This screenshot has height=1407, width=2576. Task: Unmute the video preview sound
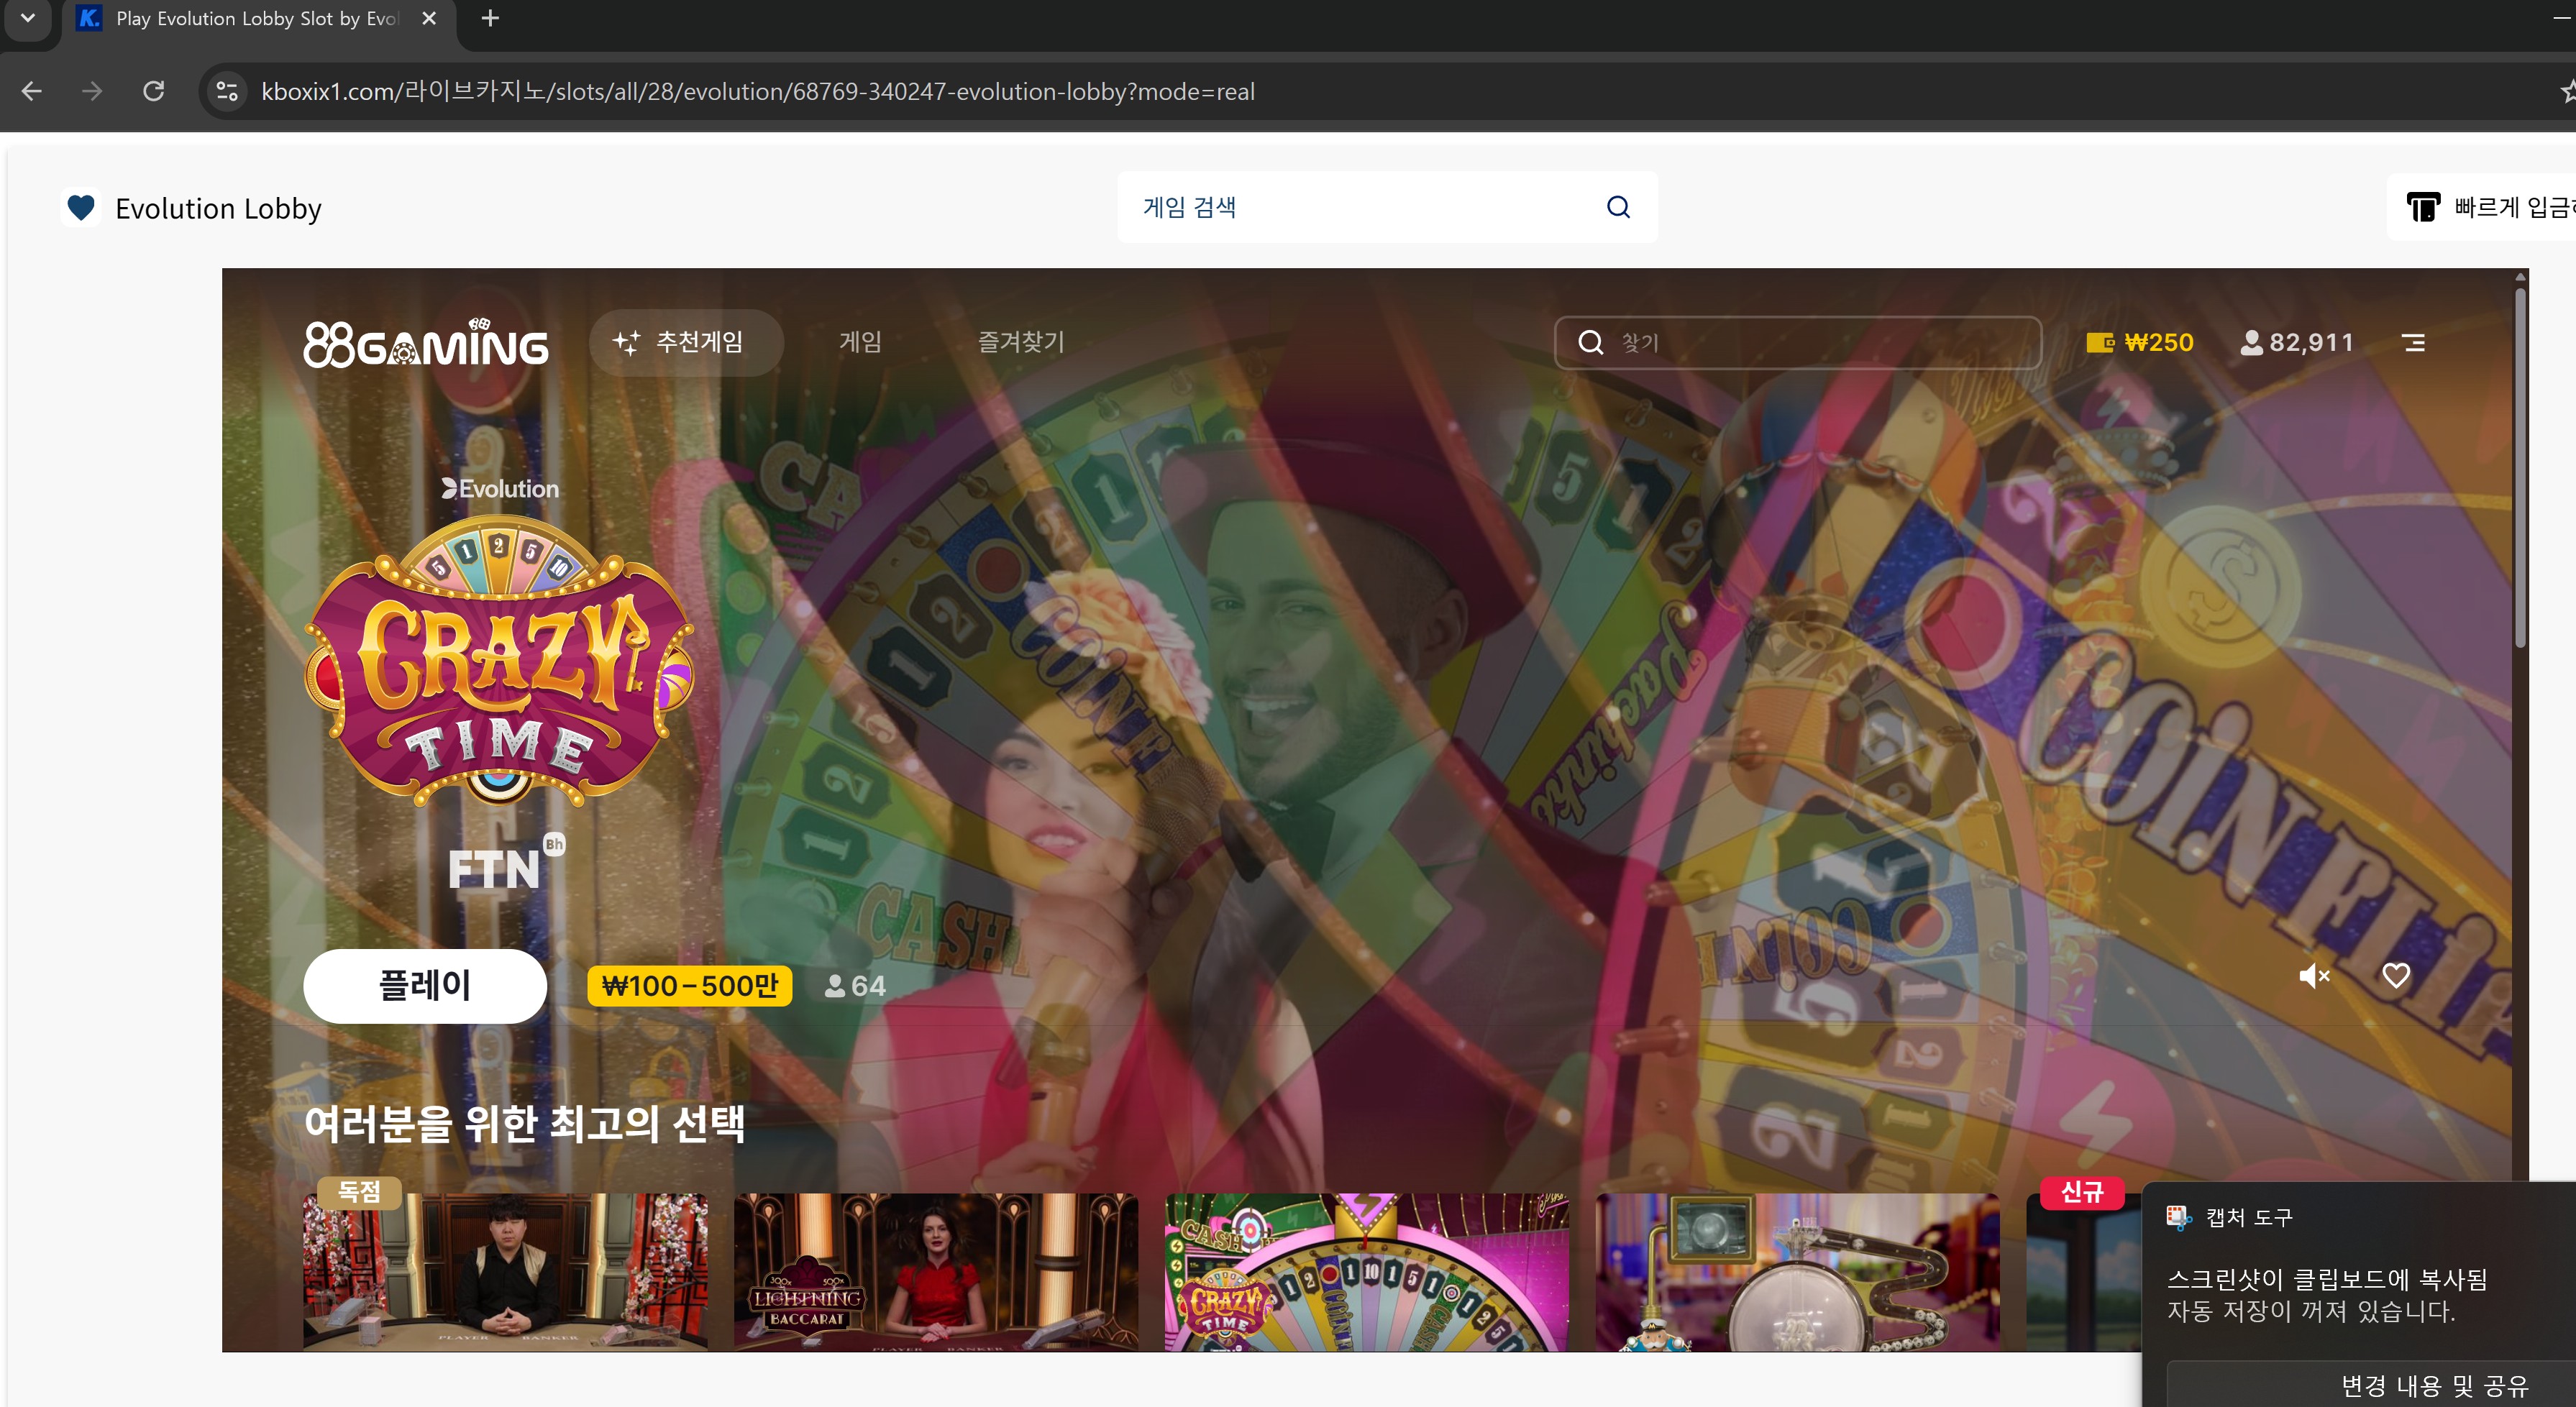[2314, 976]
